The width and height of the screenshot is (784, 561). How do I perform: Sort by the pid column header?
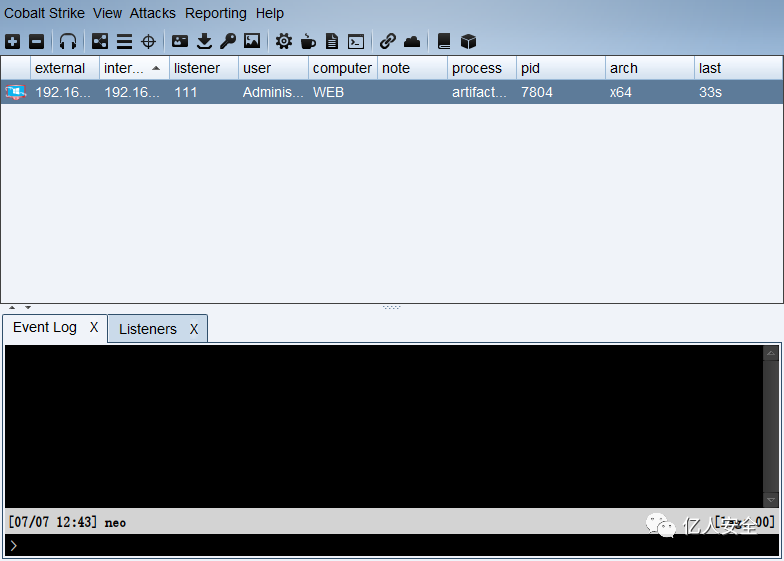click(x=561, y=68)
